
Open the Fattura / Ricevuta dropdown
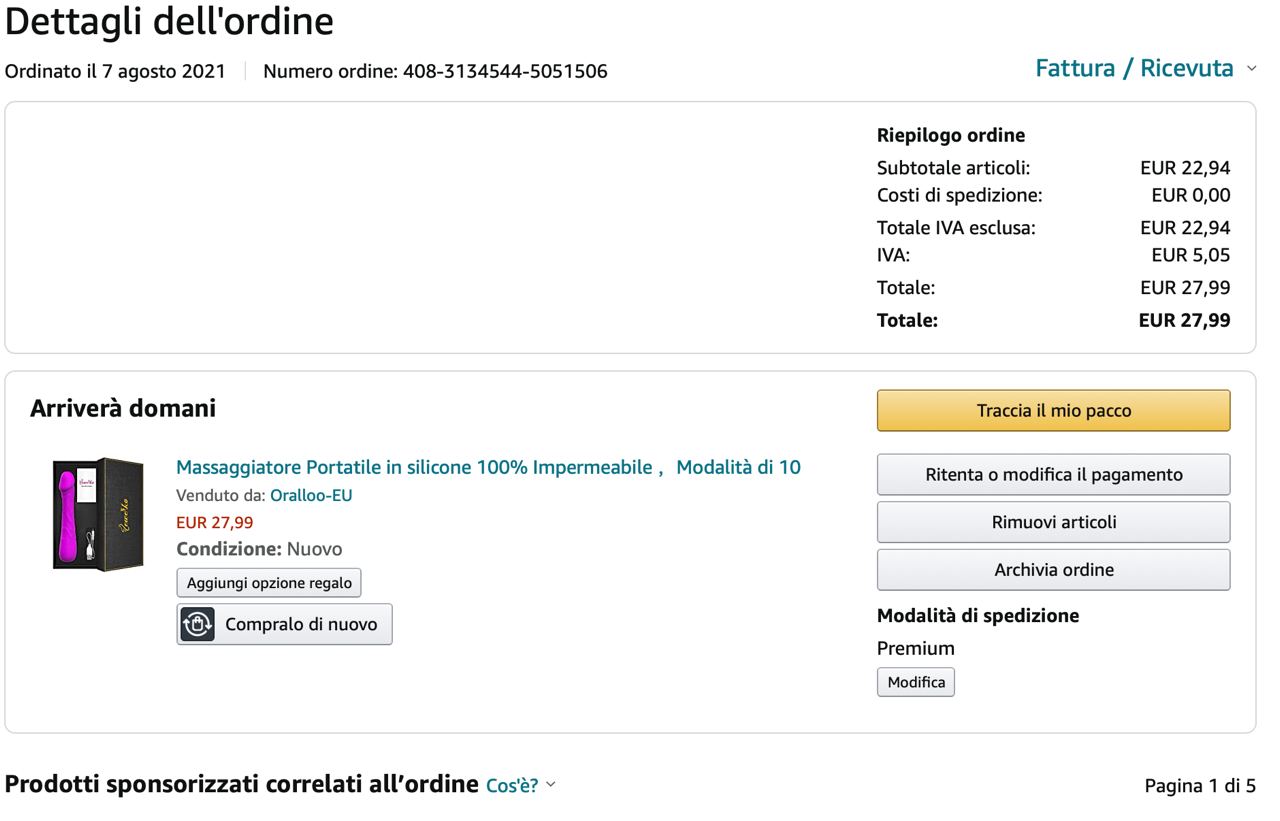1134,69
